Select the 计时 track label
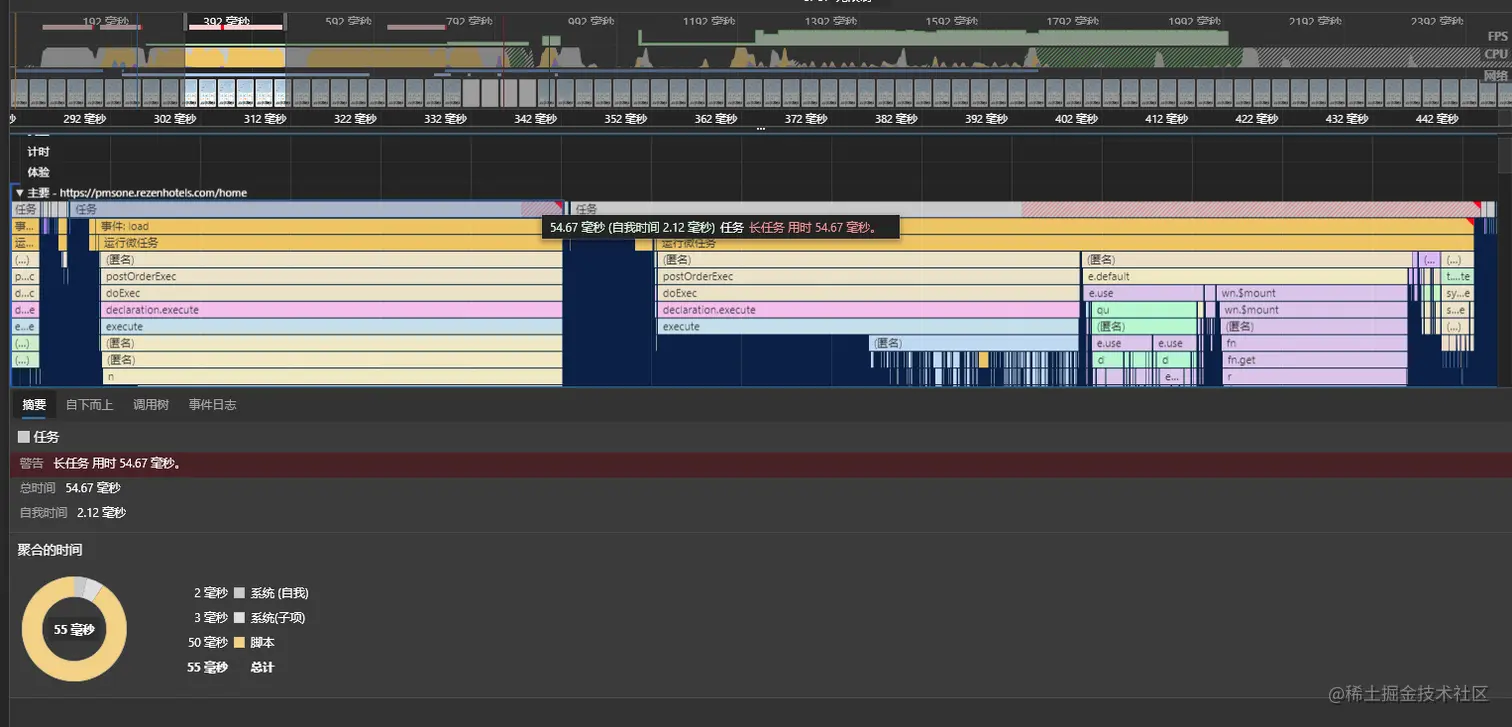 [38, 151]
